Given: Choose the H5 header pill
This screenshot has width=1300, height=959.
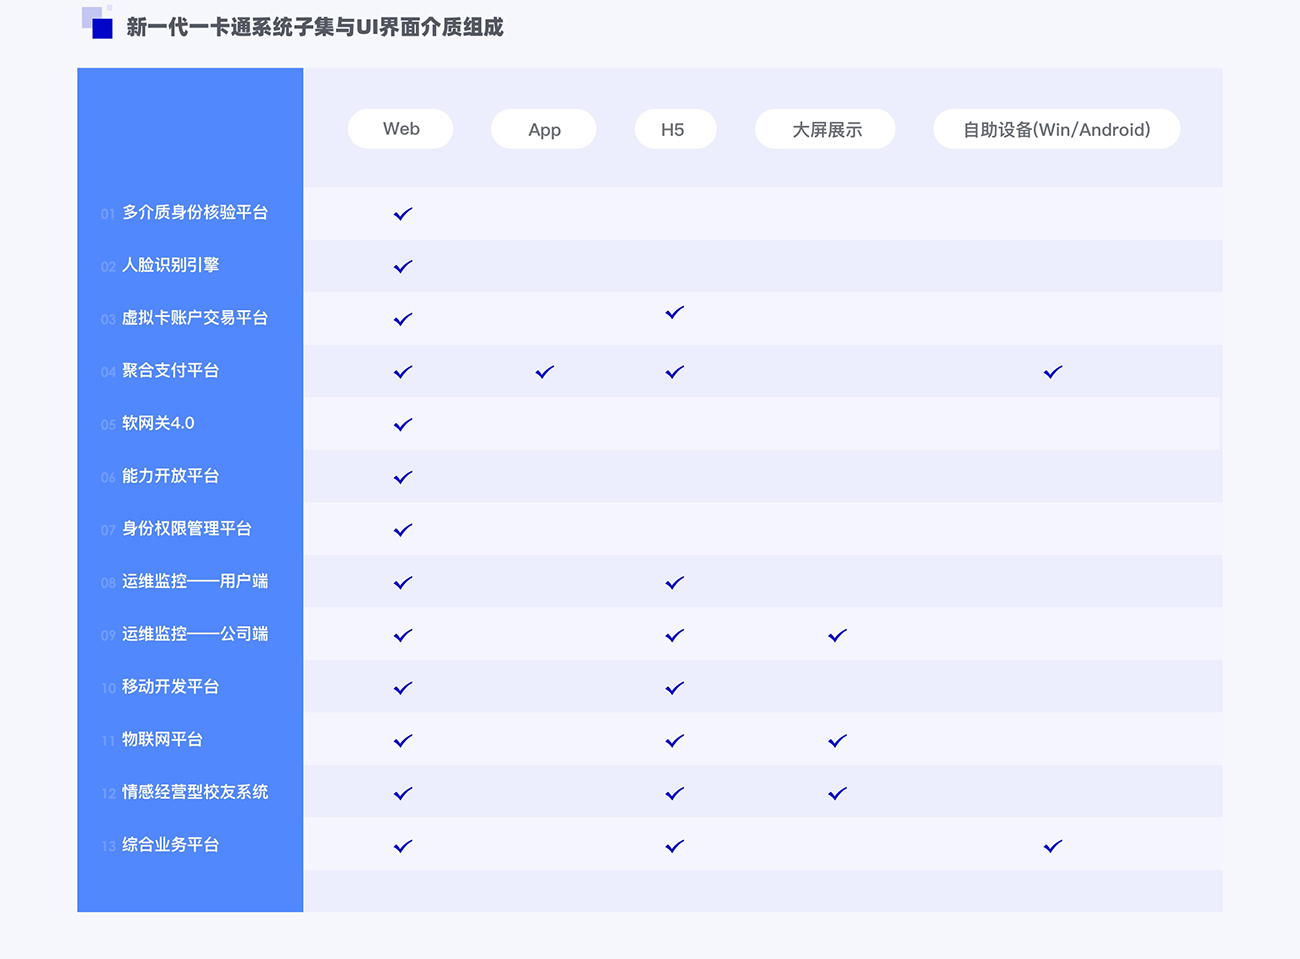Looking at the screenshot, I should pos(675,129).
